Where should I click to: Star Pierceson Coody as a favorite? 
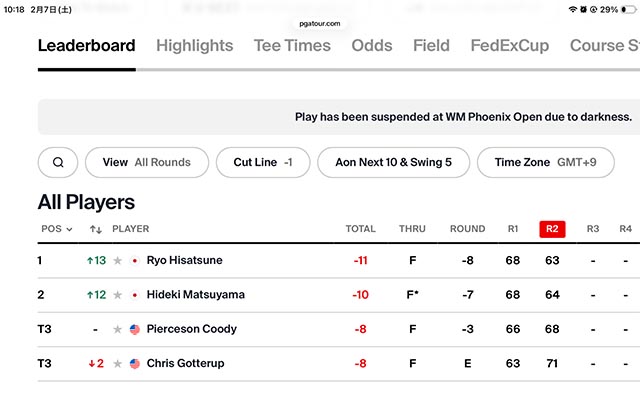[118, 329]
